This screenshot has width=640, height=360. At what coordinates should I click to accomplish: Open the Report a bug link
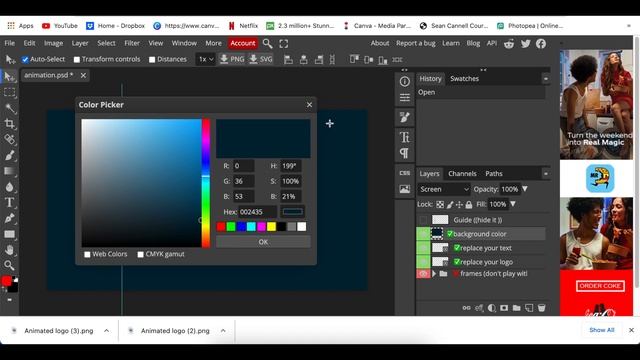click(416, 43)
